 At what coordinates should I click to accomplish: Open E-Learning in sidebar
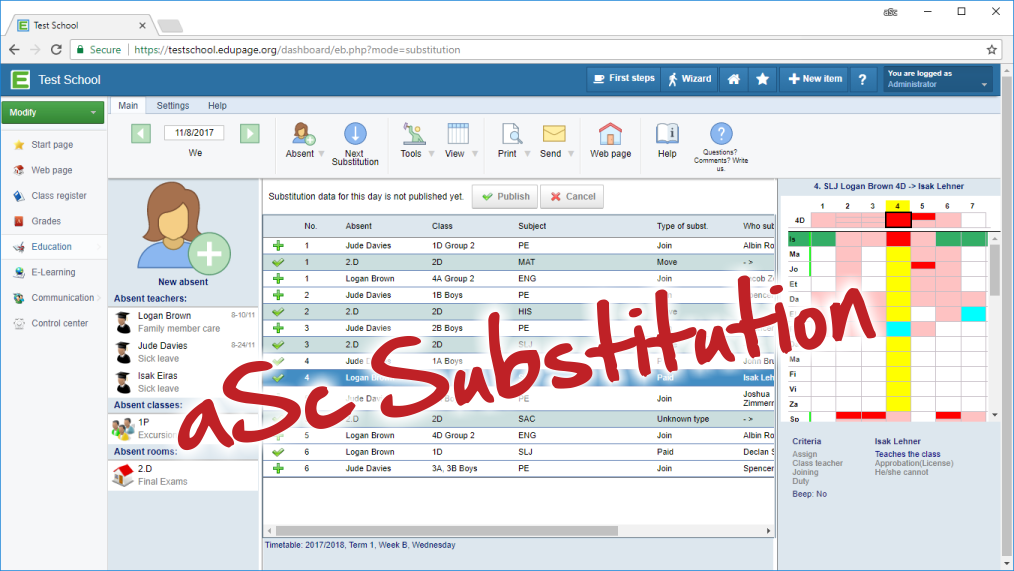pos(54,272)
